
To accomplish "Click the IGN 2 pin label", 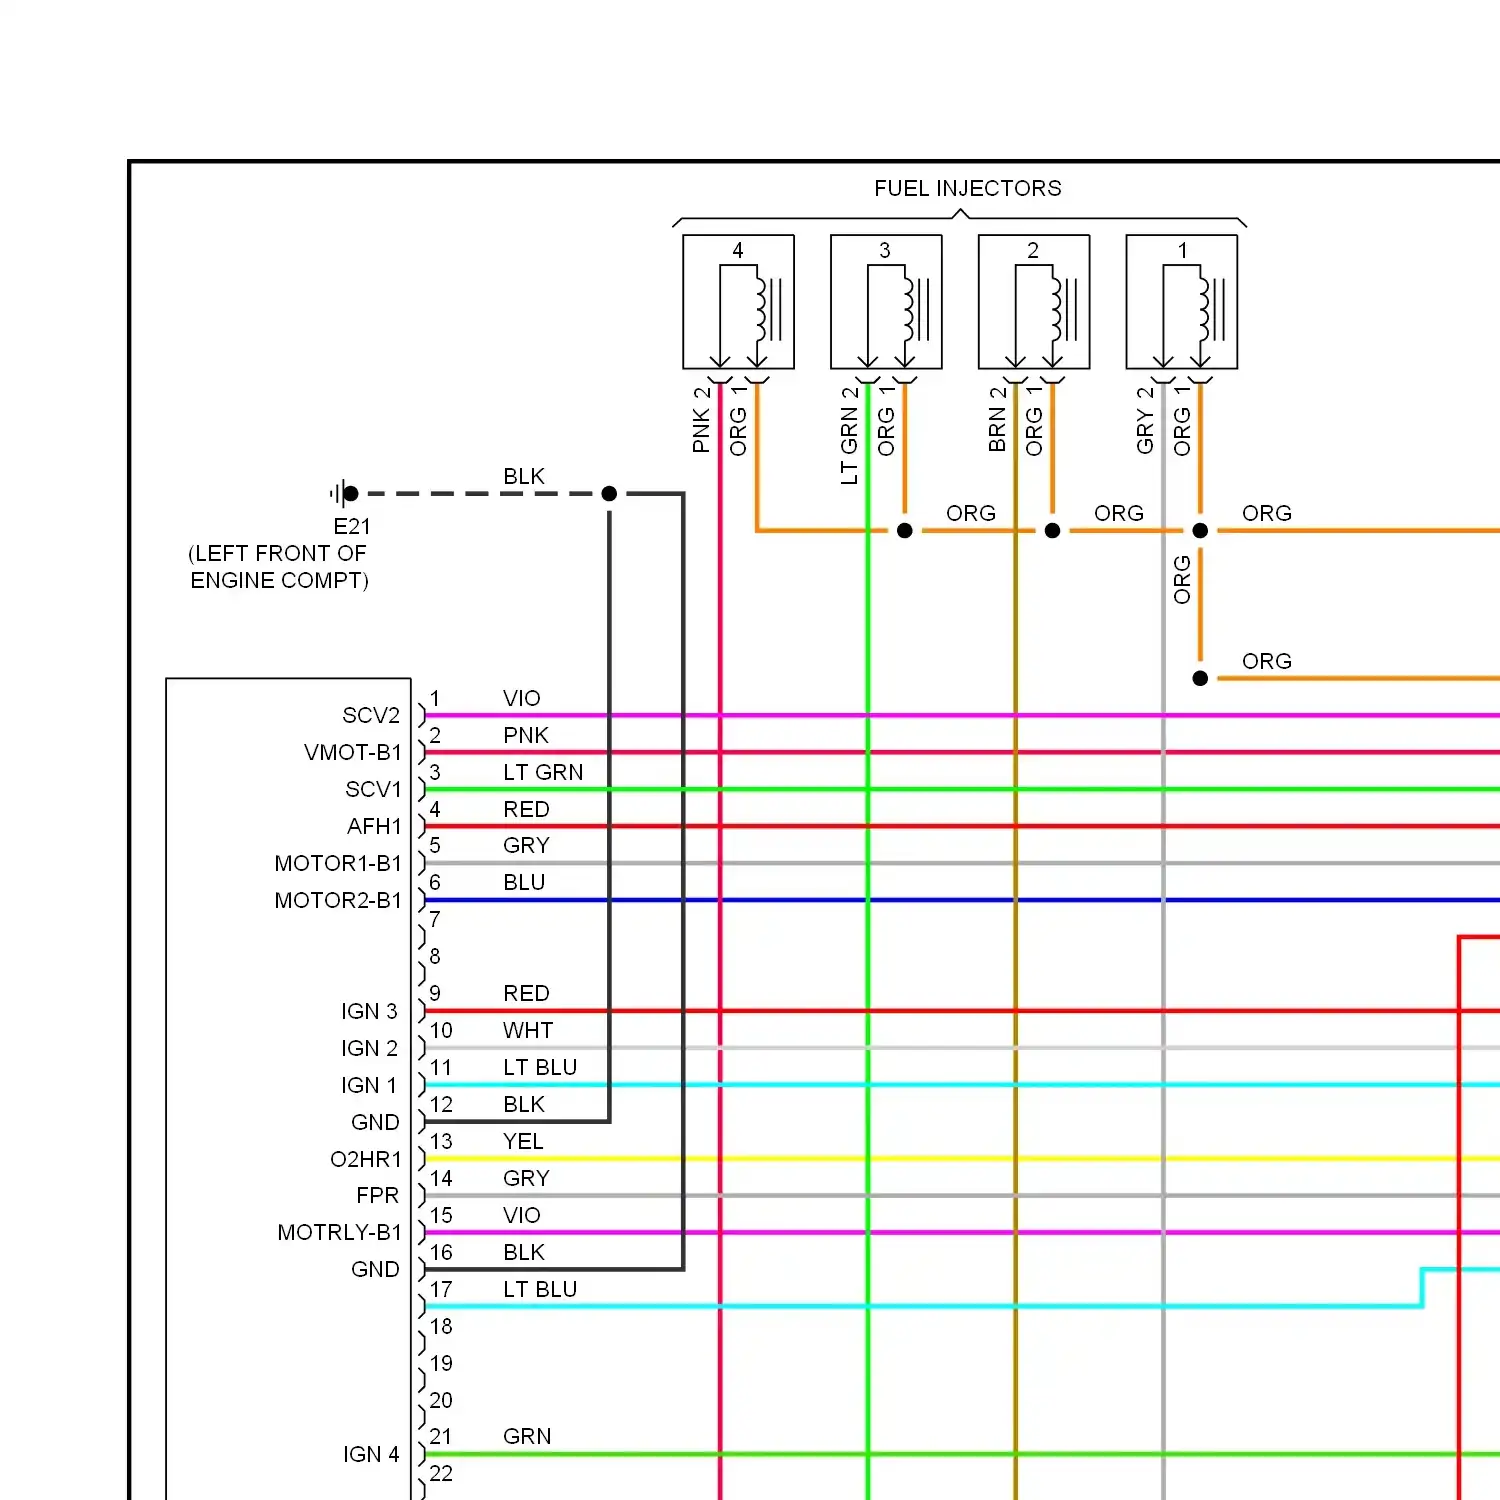I will (369, 1048).
